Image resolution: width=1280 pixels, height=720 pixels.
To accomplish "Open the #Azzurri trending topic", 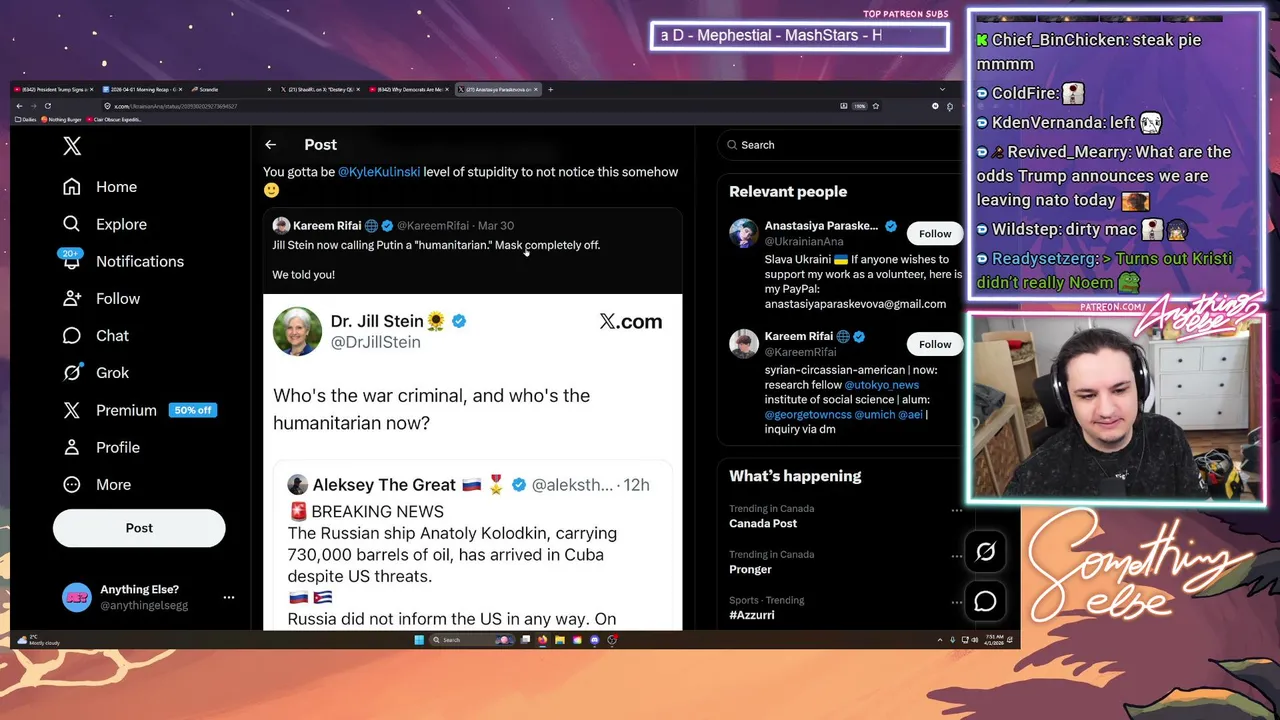I will 752,615.
